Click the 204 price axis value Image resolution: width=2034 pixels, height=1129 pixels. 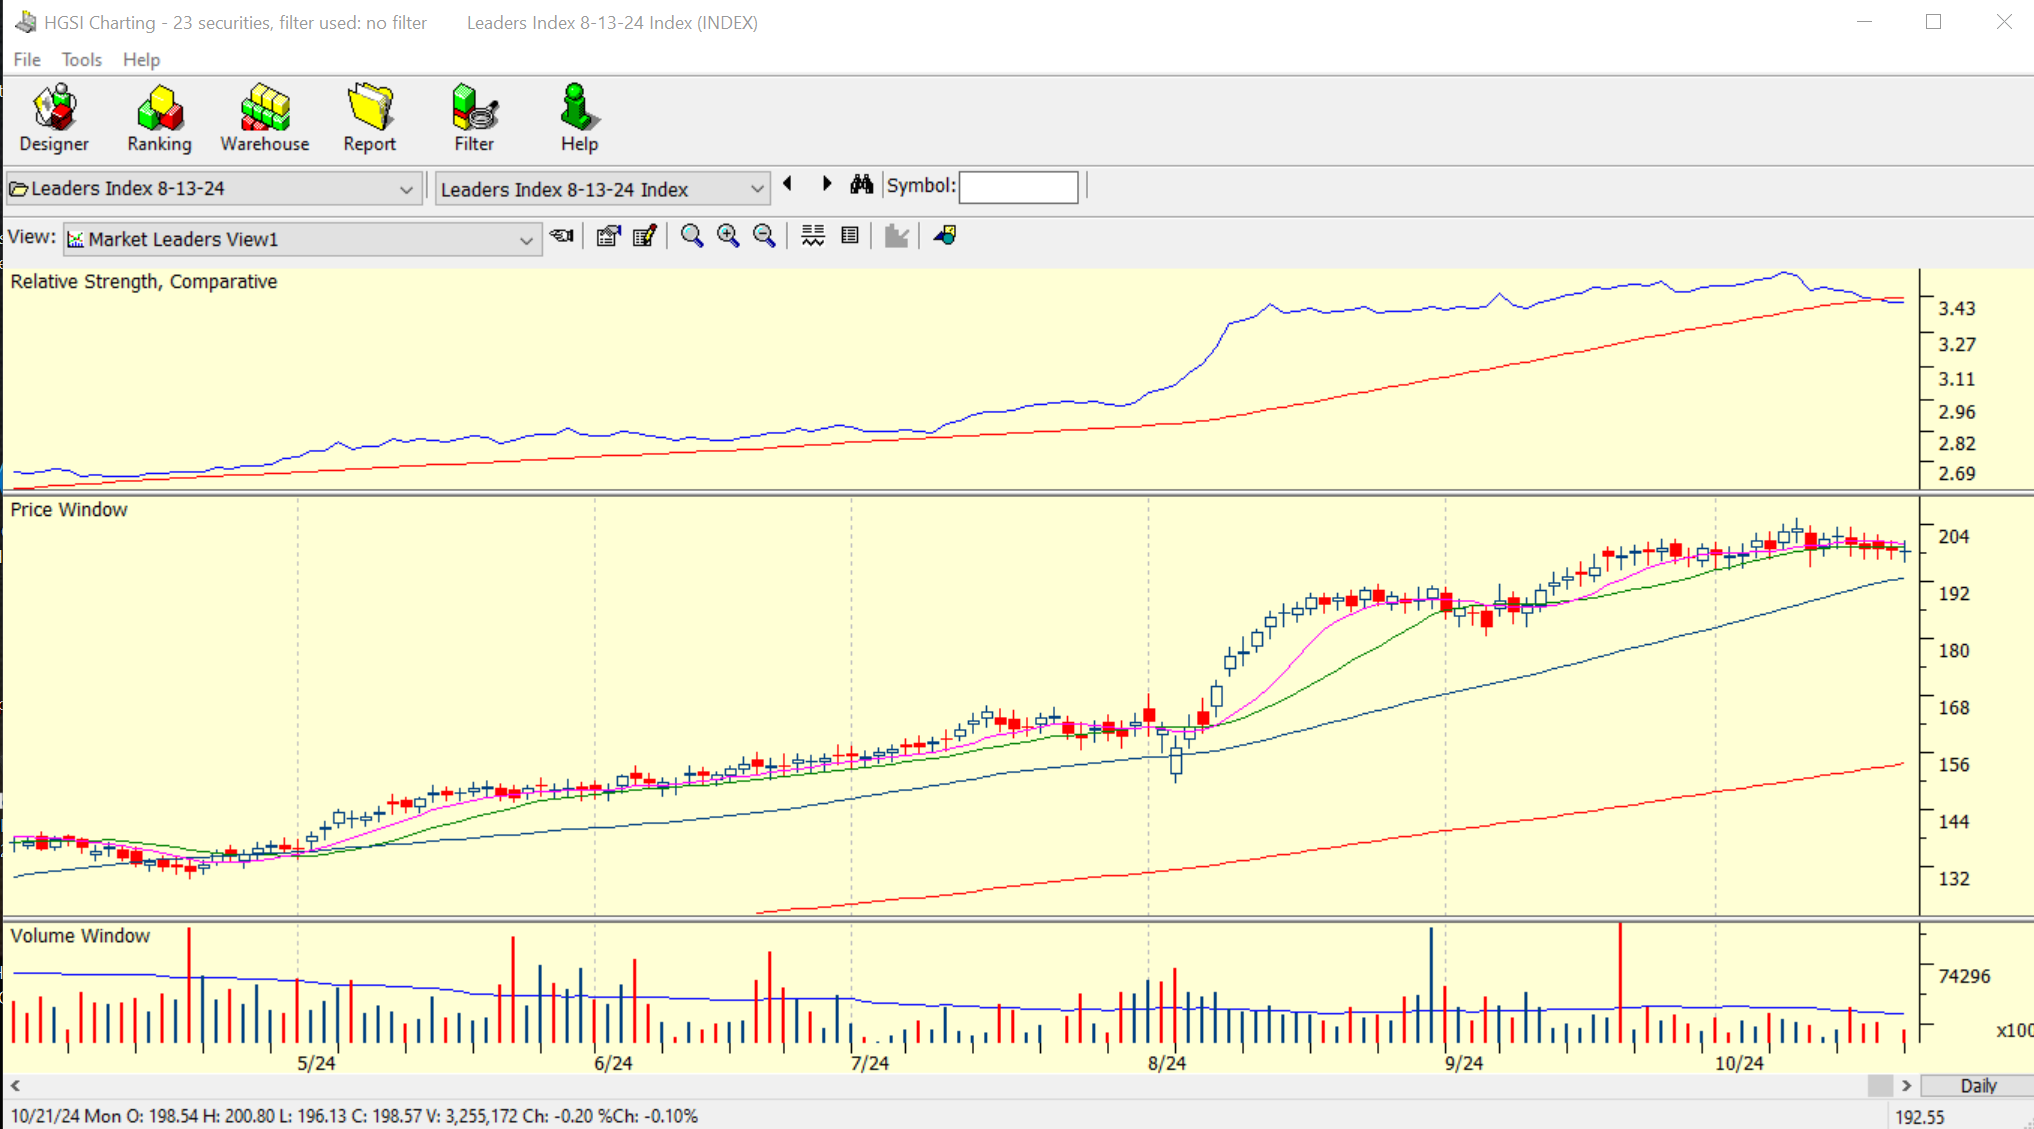tap(1954, 537)
